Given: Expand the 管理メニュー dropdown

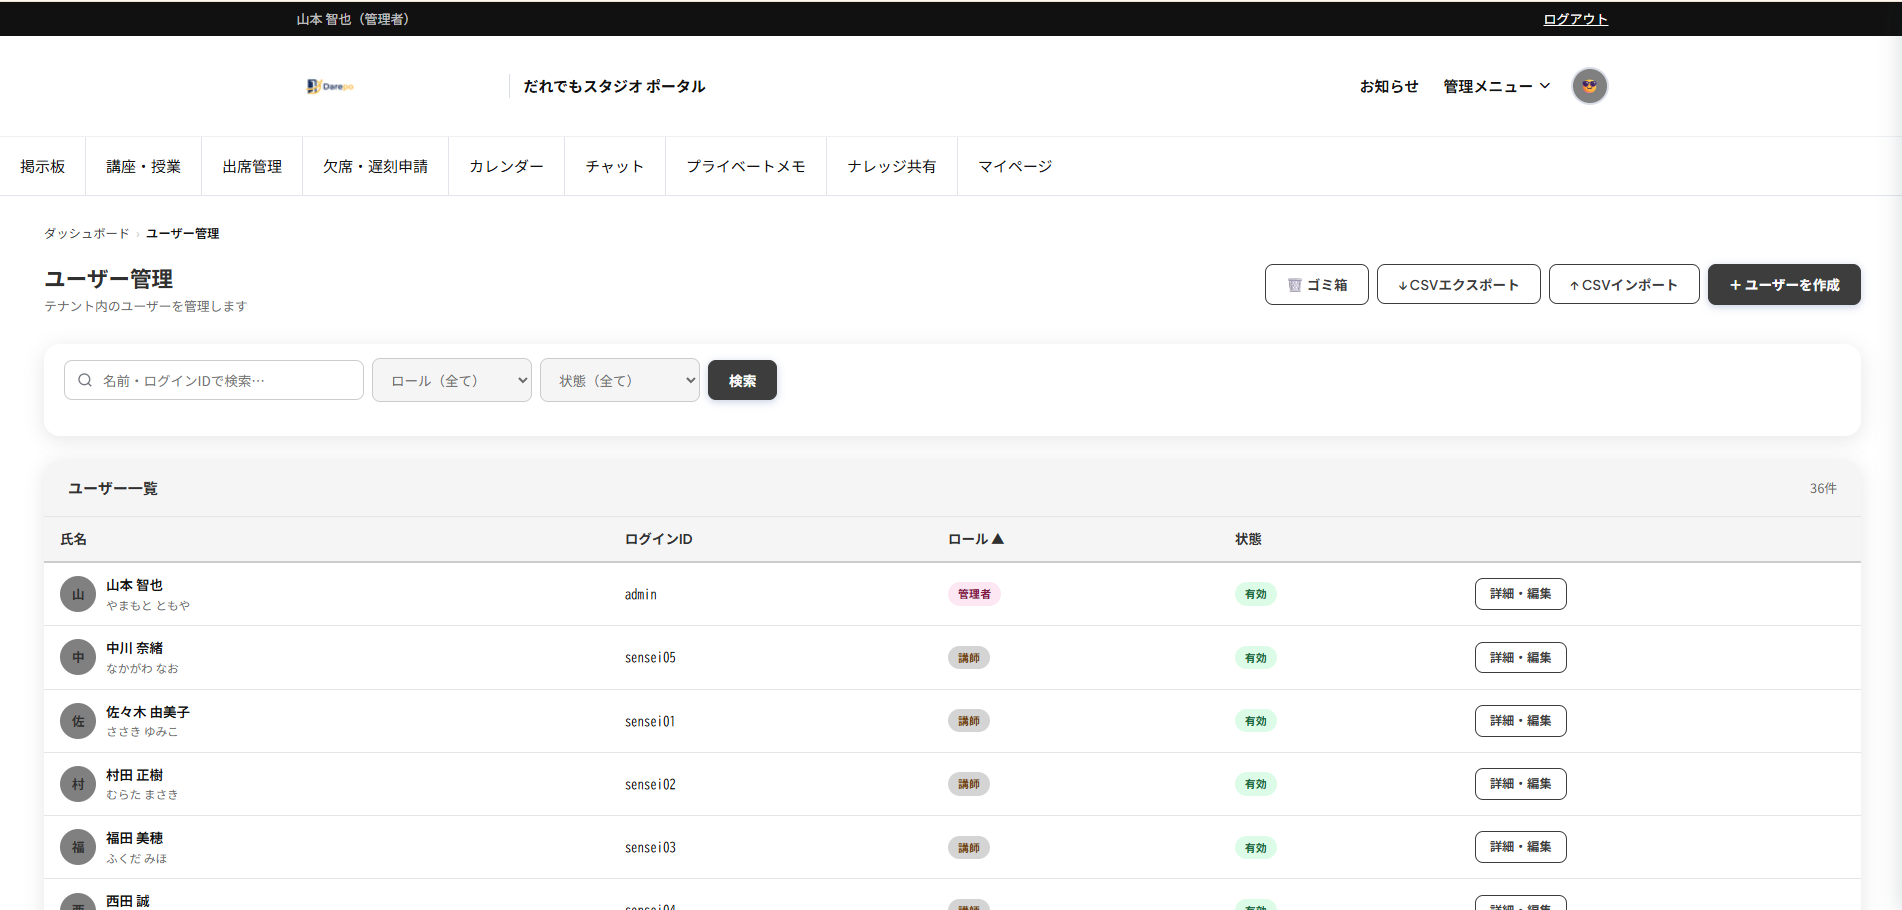Looking at the screenshot, I should point(1496,86).
